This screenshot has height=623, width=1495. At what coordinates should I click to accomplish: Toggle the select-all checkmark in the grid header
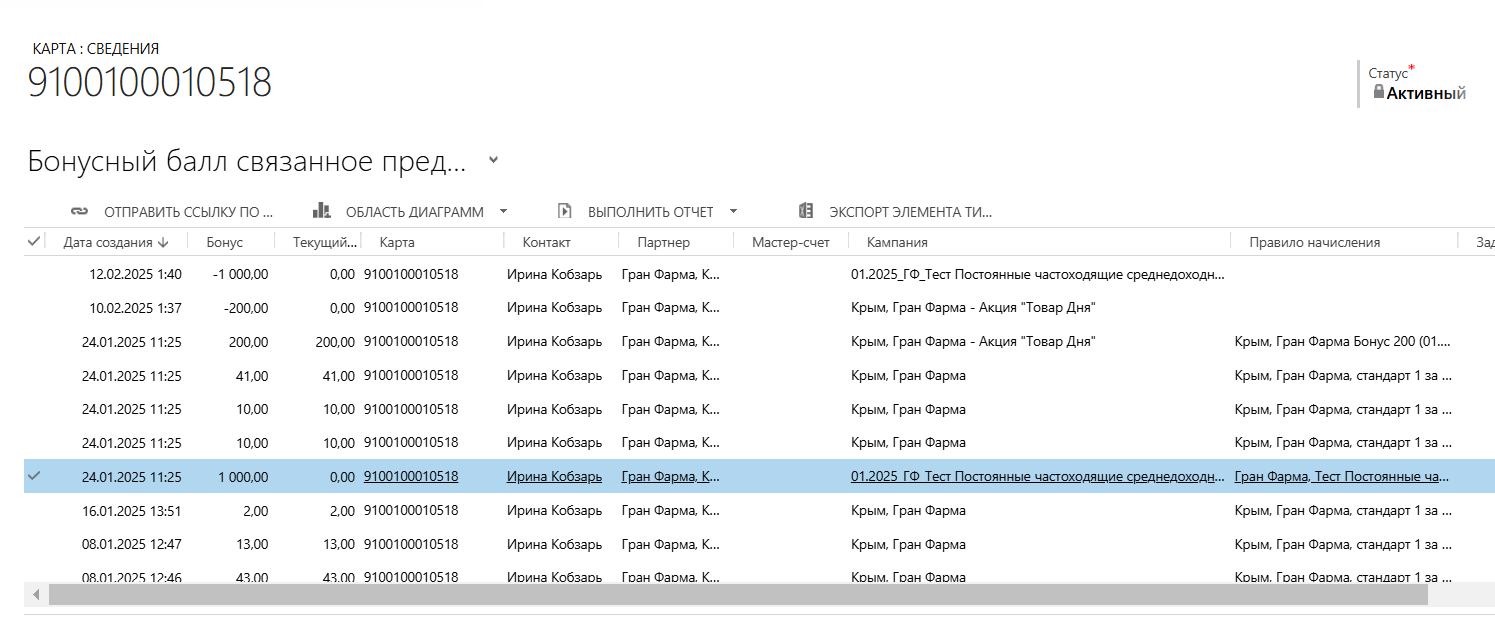click(35, 241)
